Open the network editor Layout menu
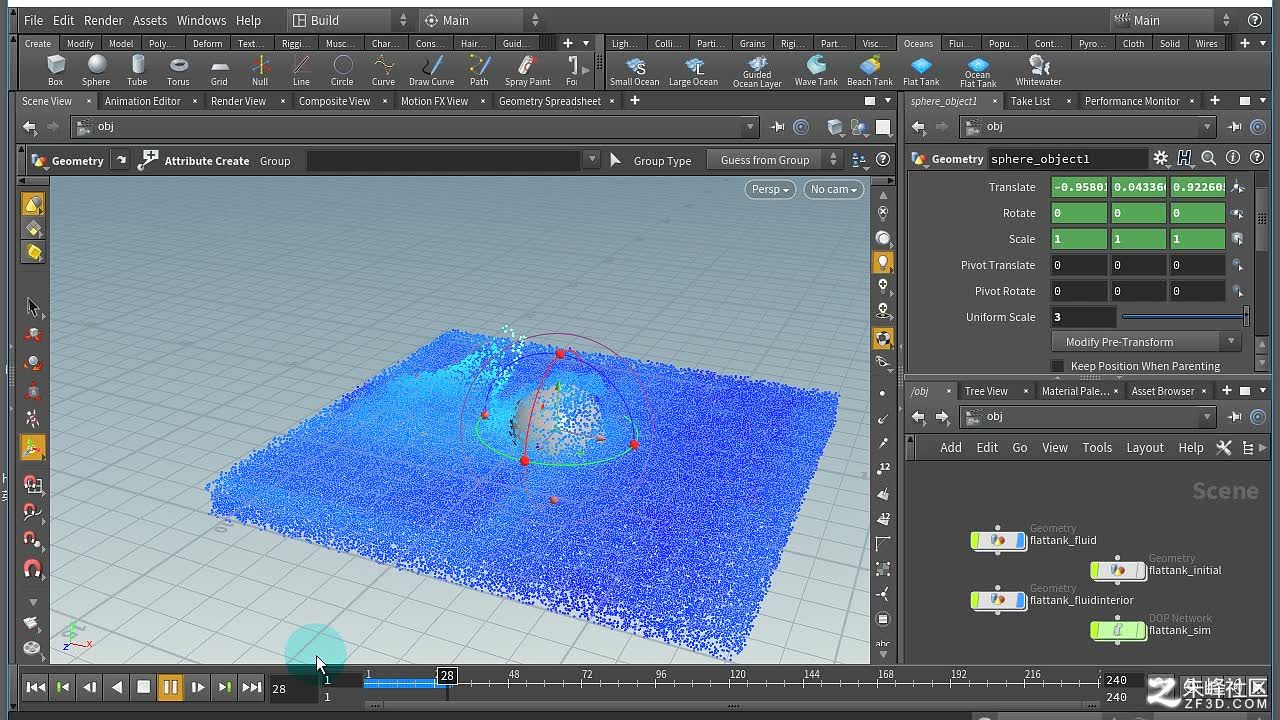Viewport: 1280px width, 720px height. (x=1144, y=448)
